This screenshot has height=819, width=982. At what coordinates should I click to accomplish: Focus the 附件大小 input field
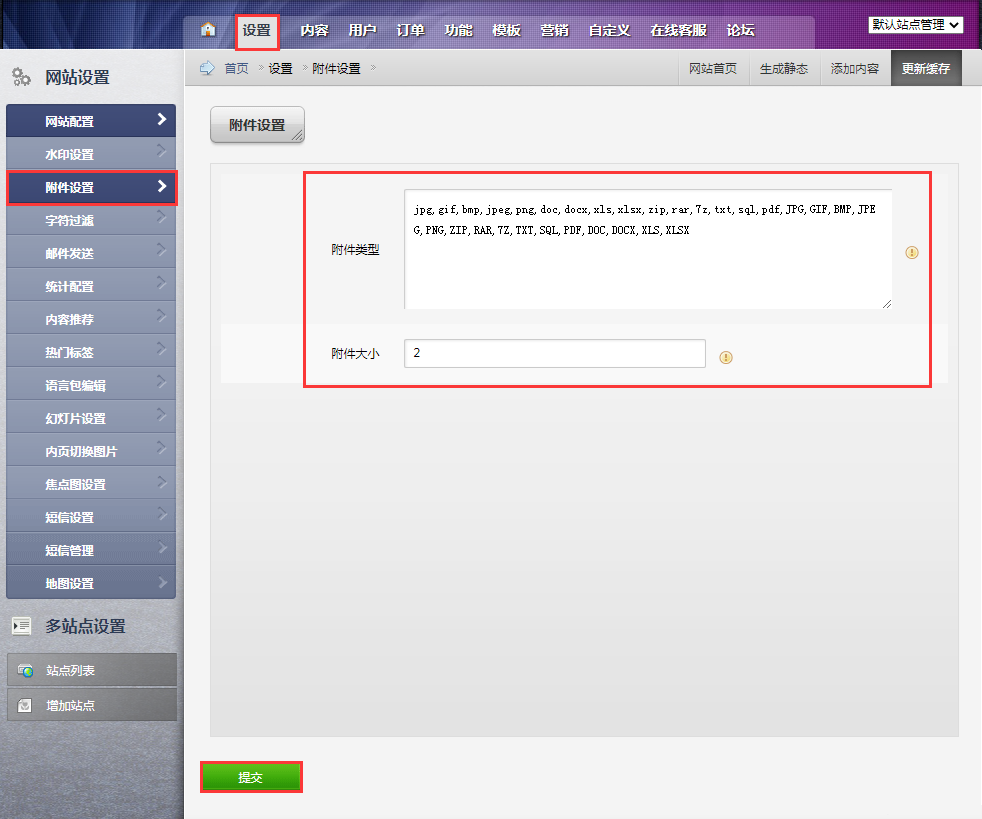(554, 354)
